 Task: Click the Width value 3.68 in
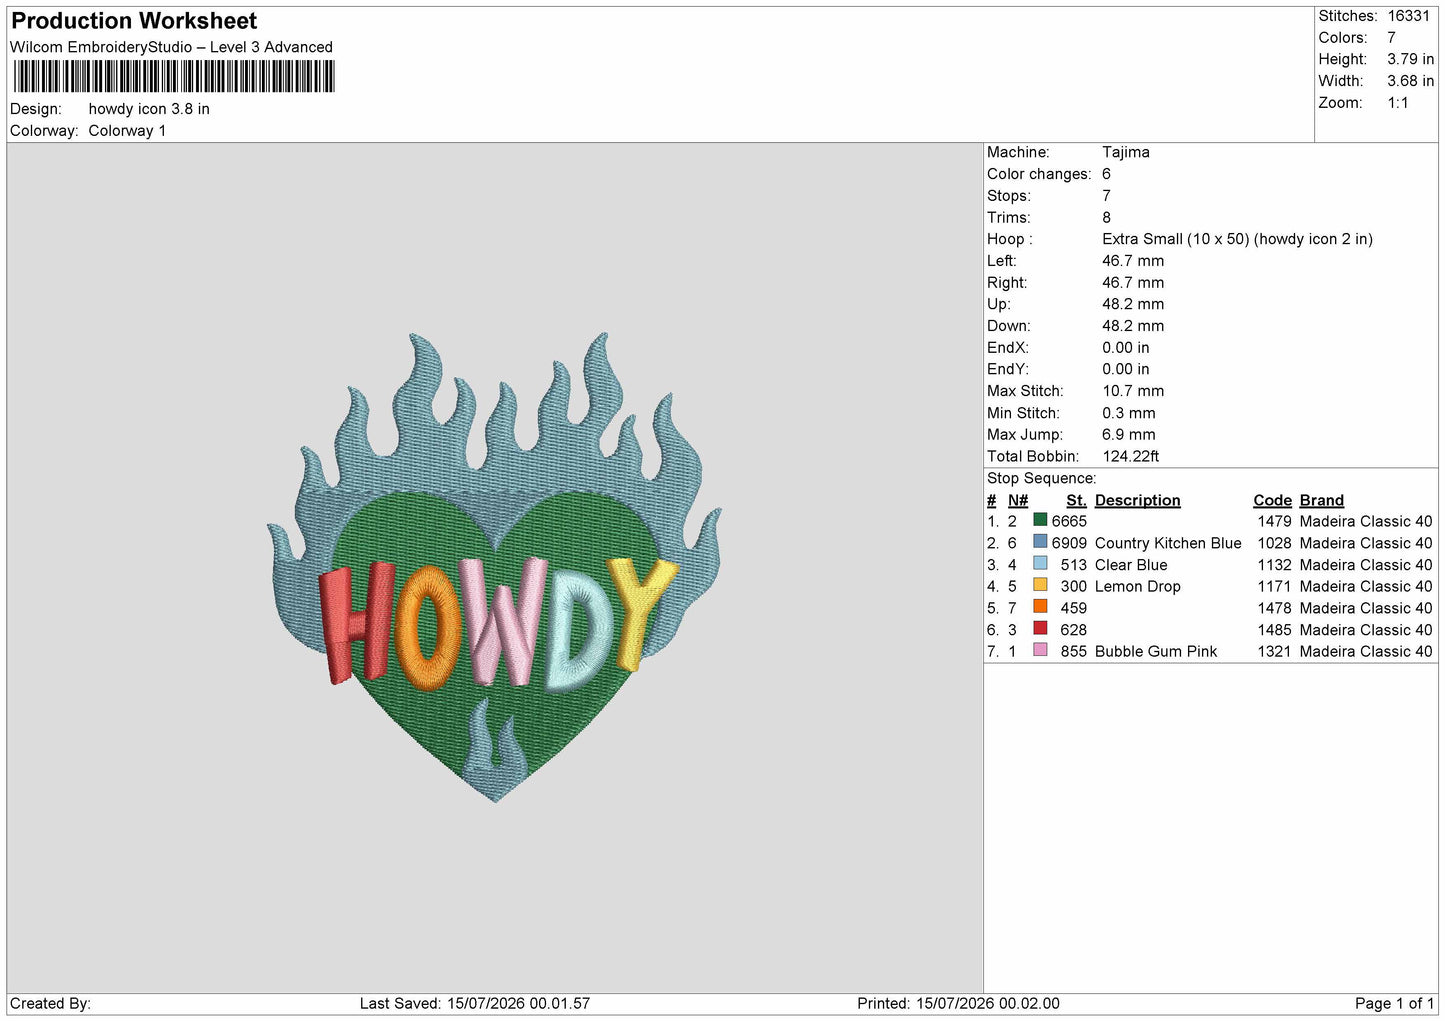click(1410, 81)
